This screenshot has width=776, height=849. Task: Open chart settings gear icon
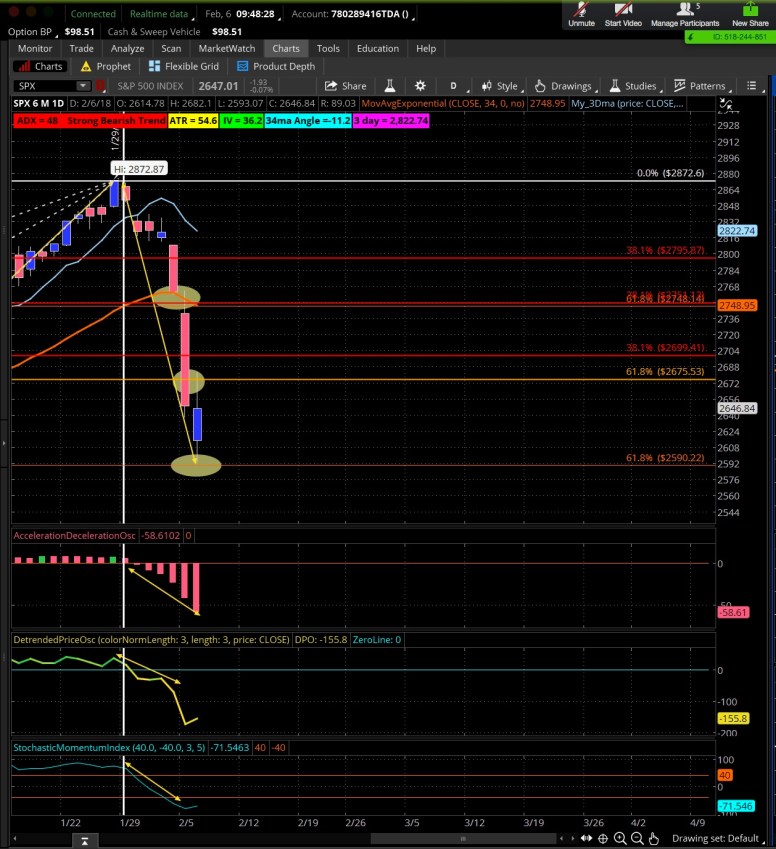(420, 86)
